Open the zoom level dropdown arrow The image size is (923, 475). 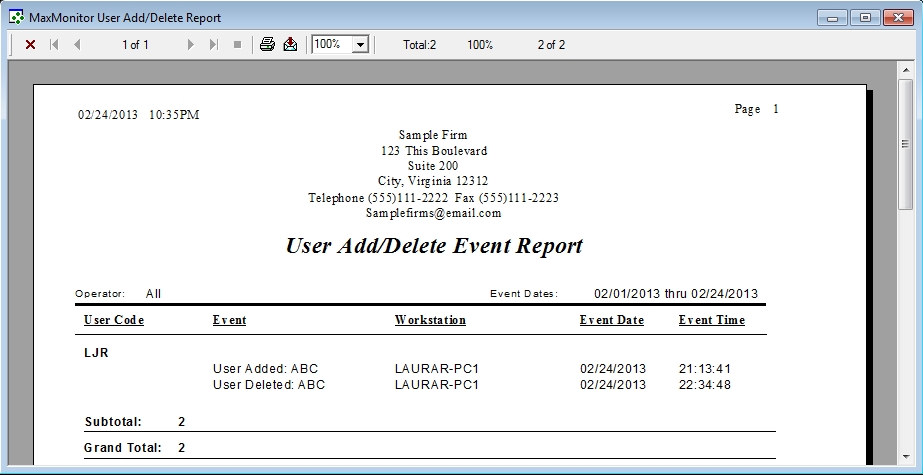(360, 45)
